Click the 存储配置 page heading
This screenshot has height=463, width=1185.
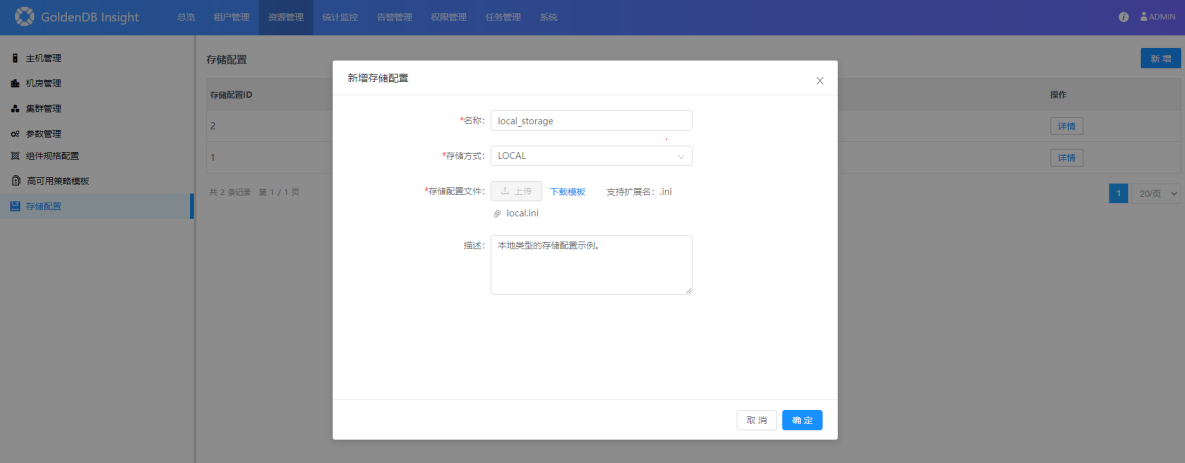point(227,59)
